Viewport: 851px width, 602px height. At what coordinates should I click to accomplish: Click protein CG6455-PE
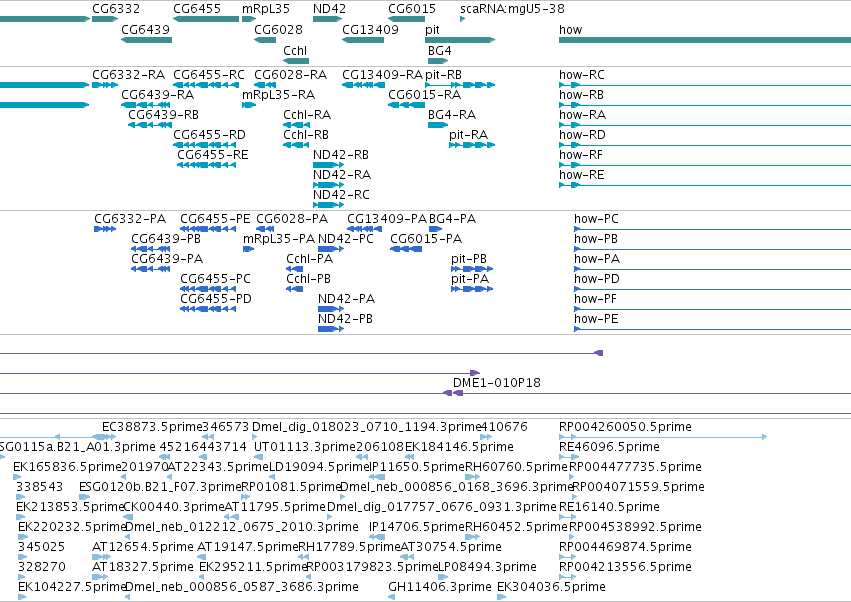click(215, 219)
